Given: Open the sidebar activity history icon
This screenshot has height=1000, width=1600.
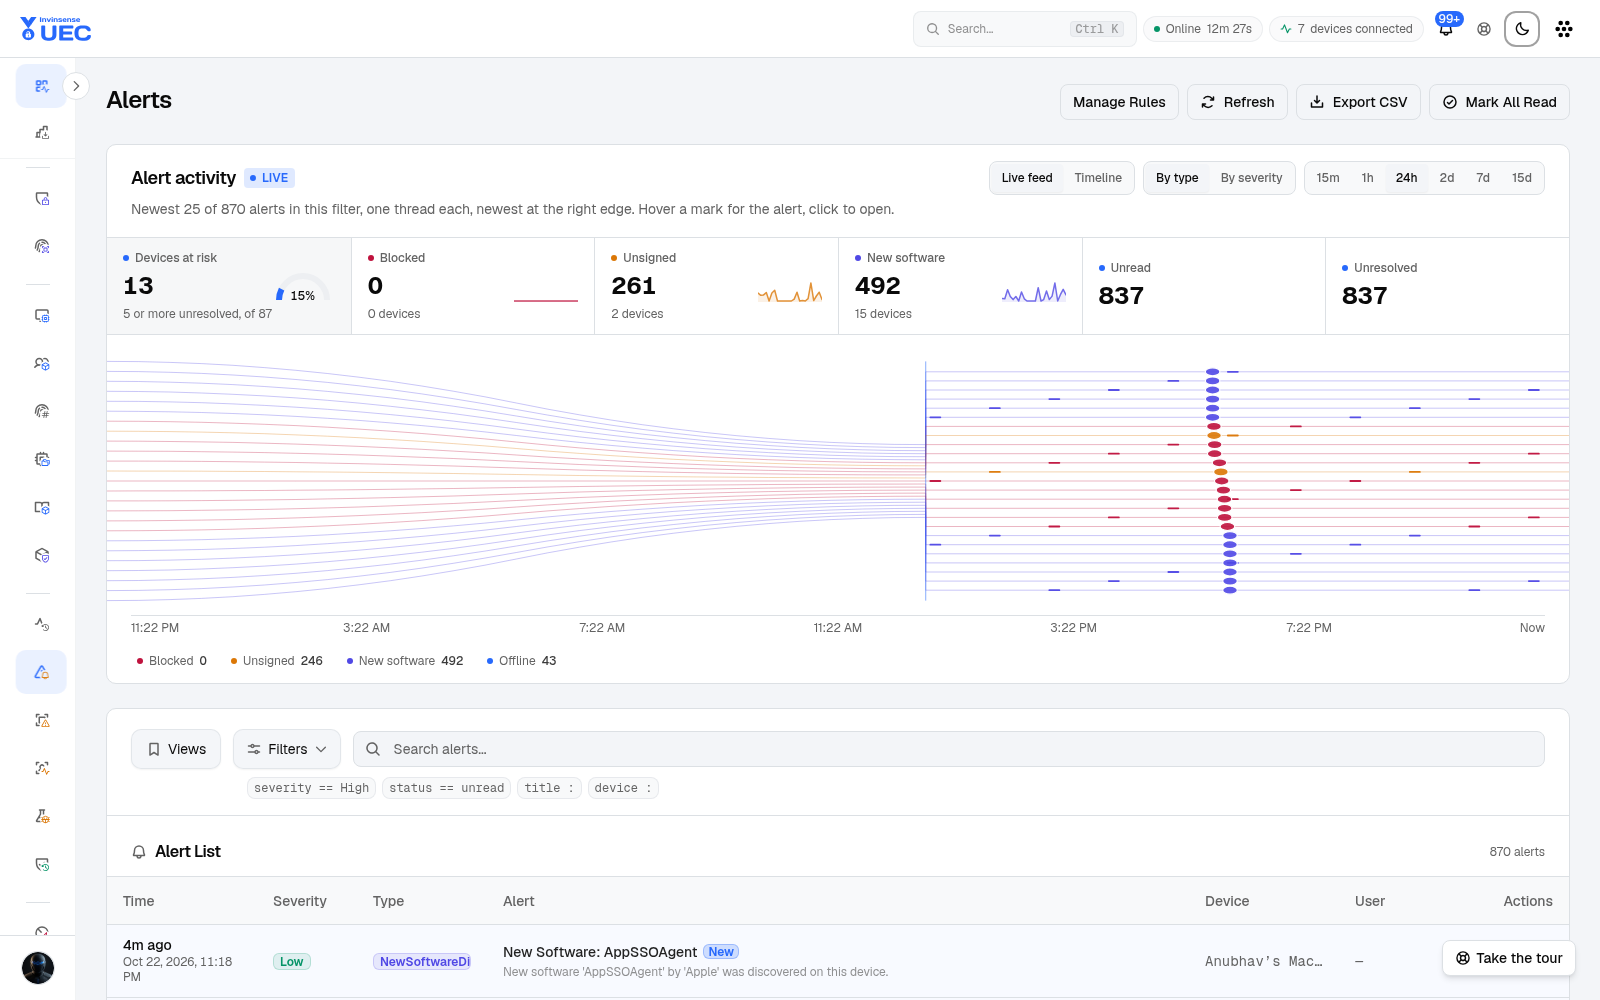Looking at the screenshot, I should coord(42,624).
